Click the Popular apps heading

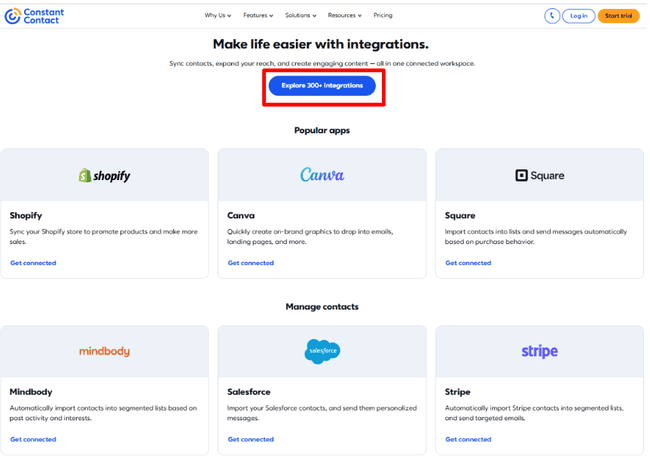click(x=323, y=131)
